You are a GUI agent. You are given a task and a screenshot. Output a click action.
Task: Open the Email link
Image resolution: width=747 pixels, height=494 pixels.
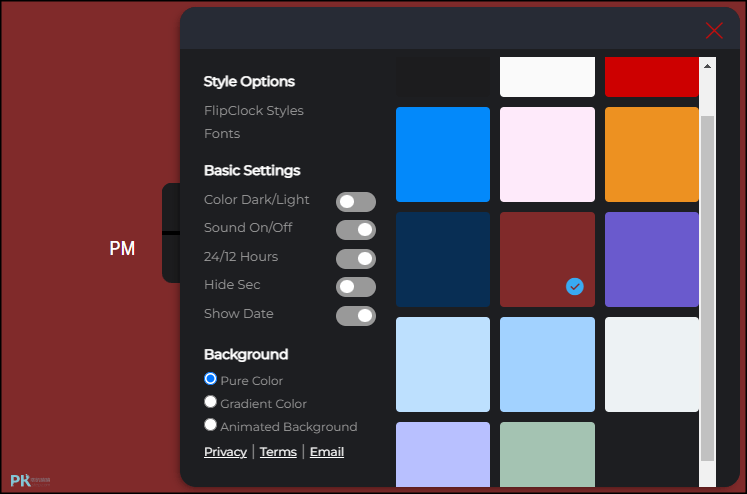coord(327,452)
